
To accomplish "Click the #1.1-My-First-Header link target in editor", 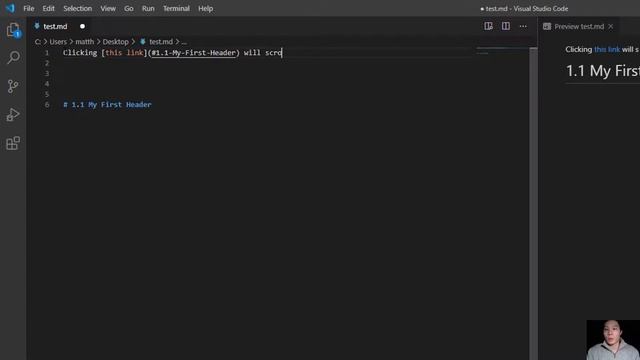I will [193, 53].
